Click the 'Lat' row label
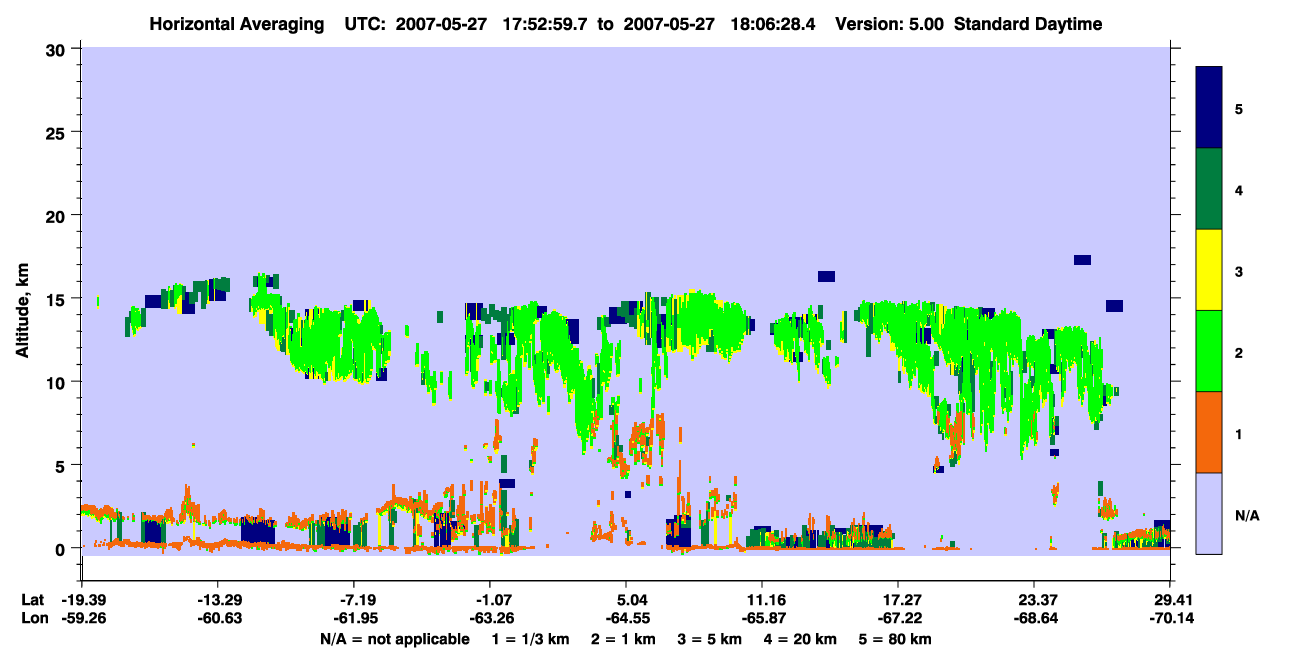Viewport: 1300px width, 667px height. click(x=32, y=600)
